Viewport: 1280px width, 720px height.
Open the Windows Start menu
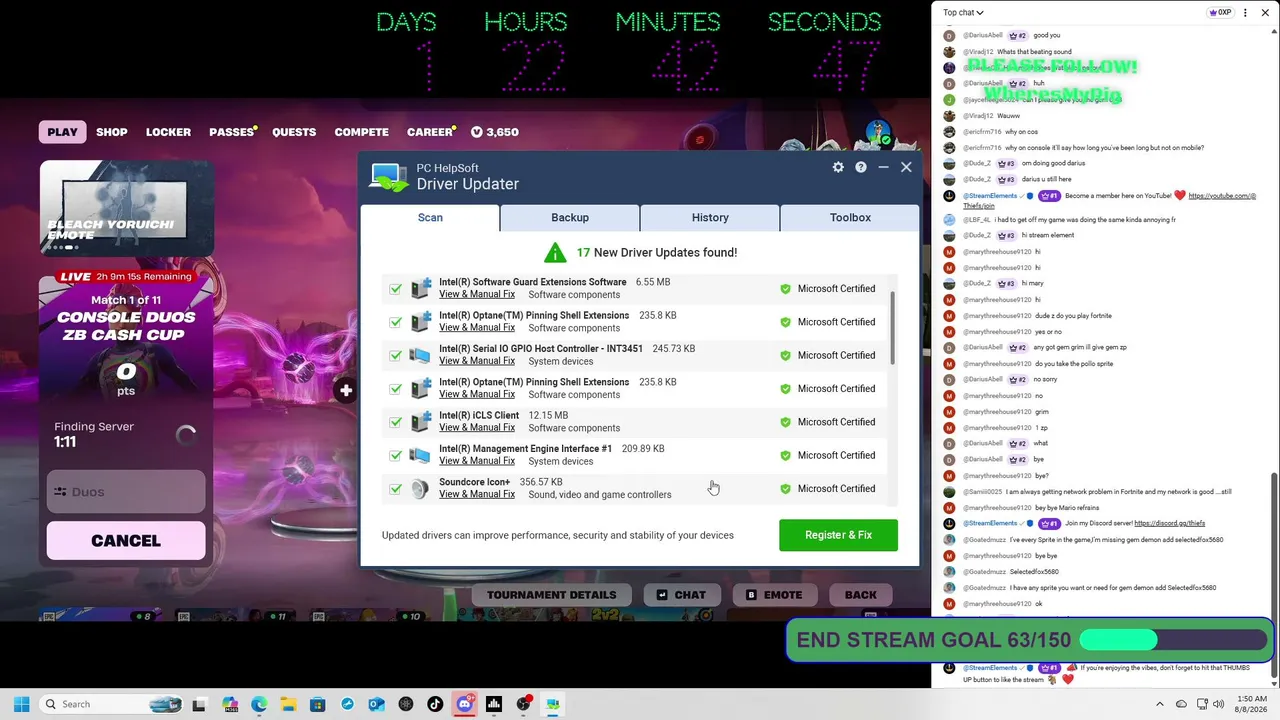click(21, 704)
